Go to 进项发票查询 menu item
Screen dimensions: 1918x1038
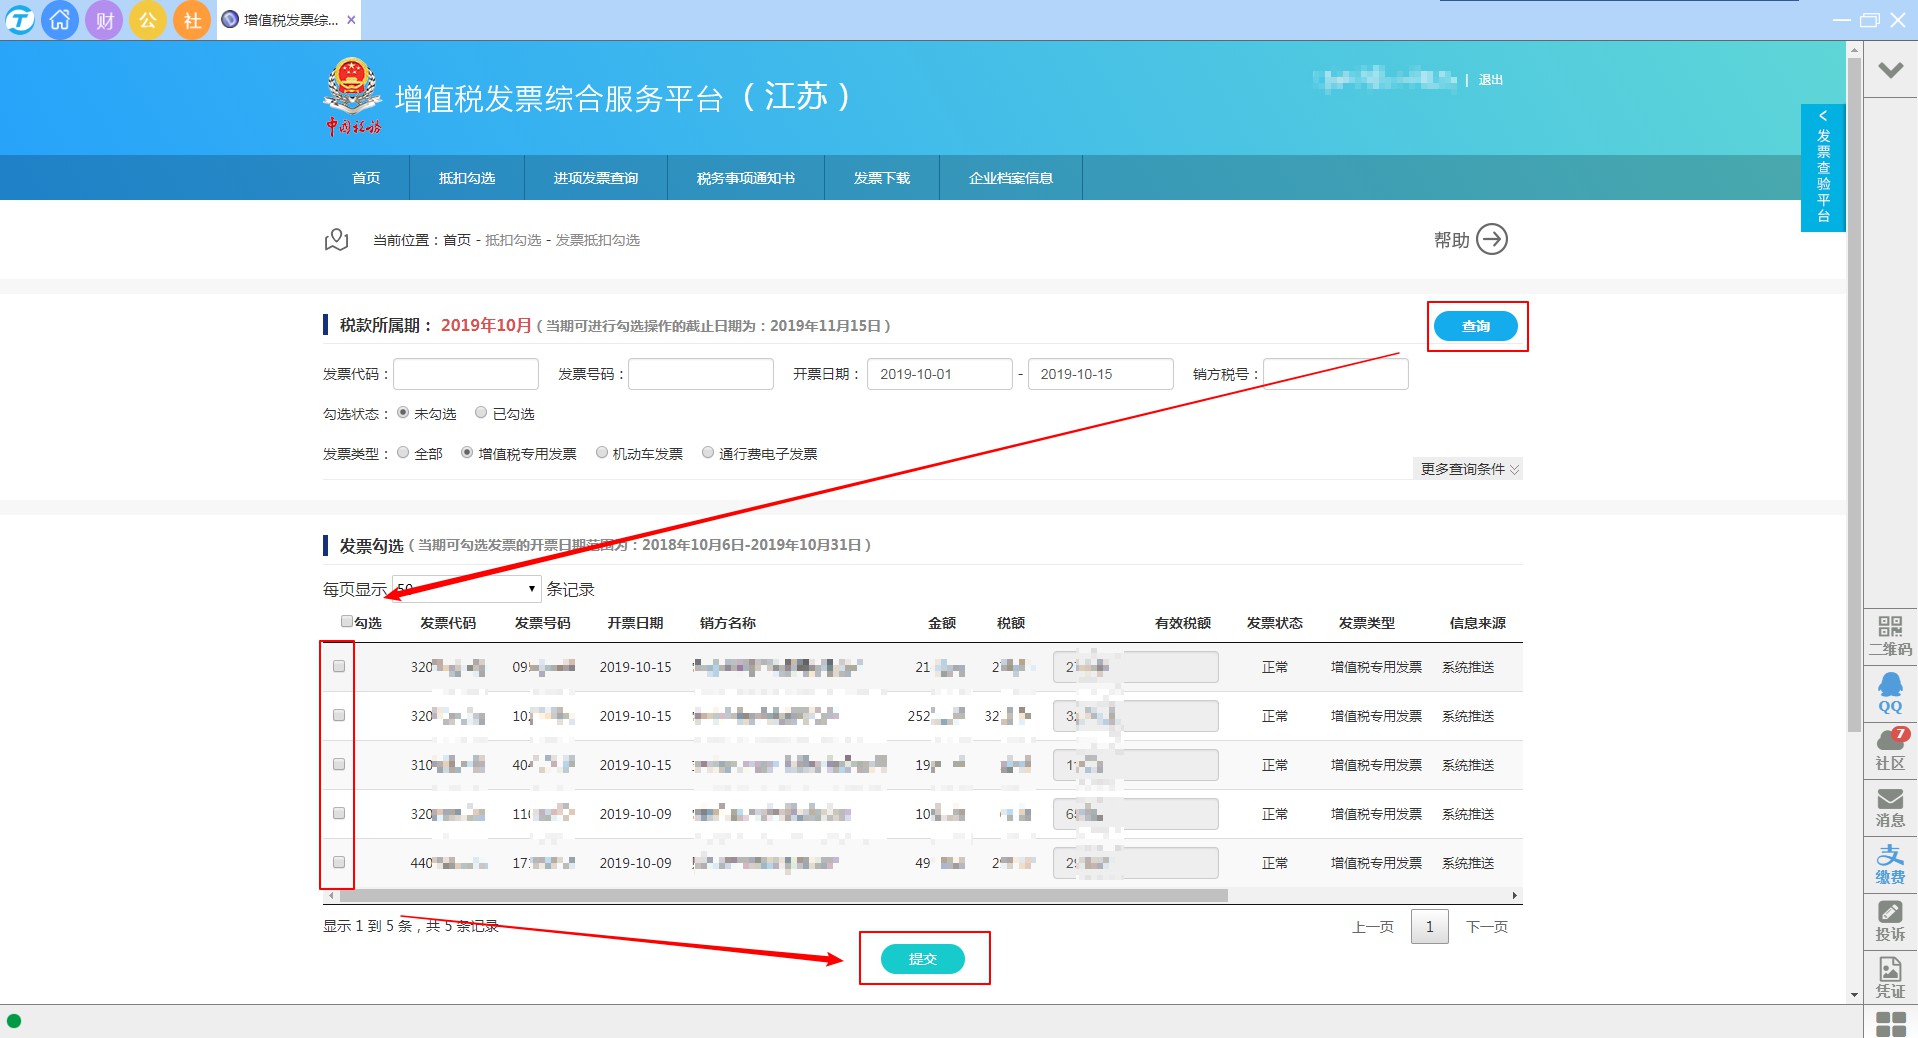(596, 178)
